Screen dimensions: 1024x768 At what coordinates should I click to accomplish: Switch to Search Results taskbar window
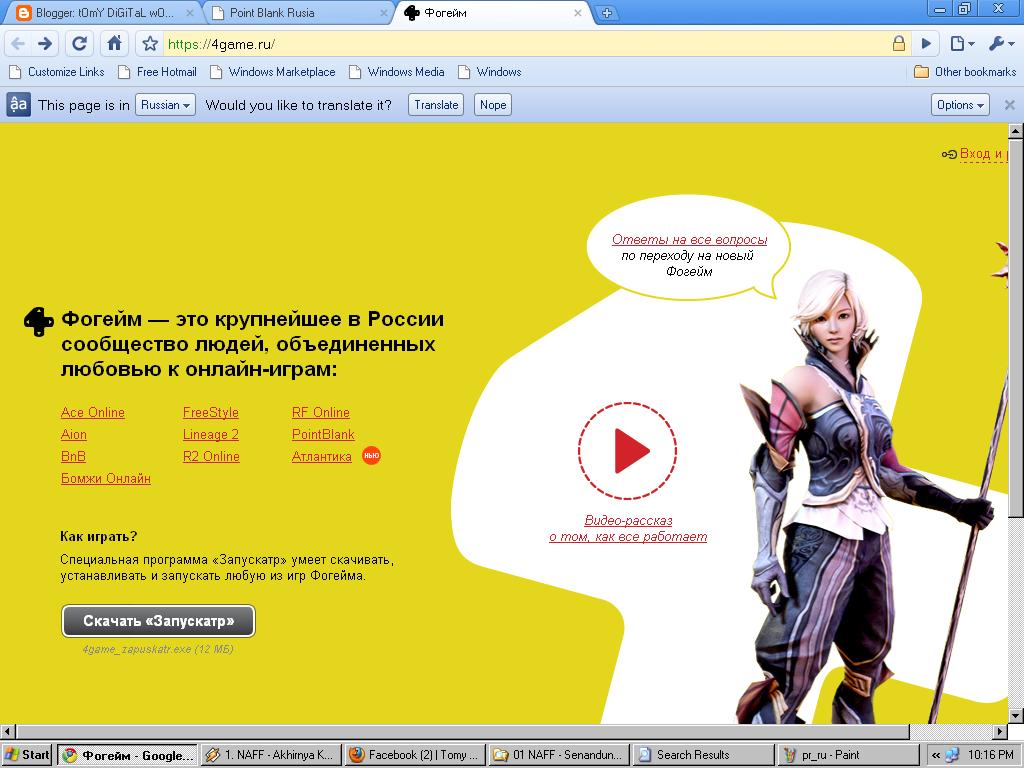(x=703, y=755)
